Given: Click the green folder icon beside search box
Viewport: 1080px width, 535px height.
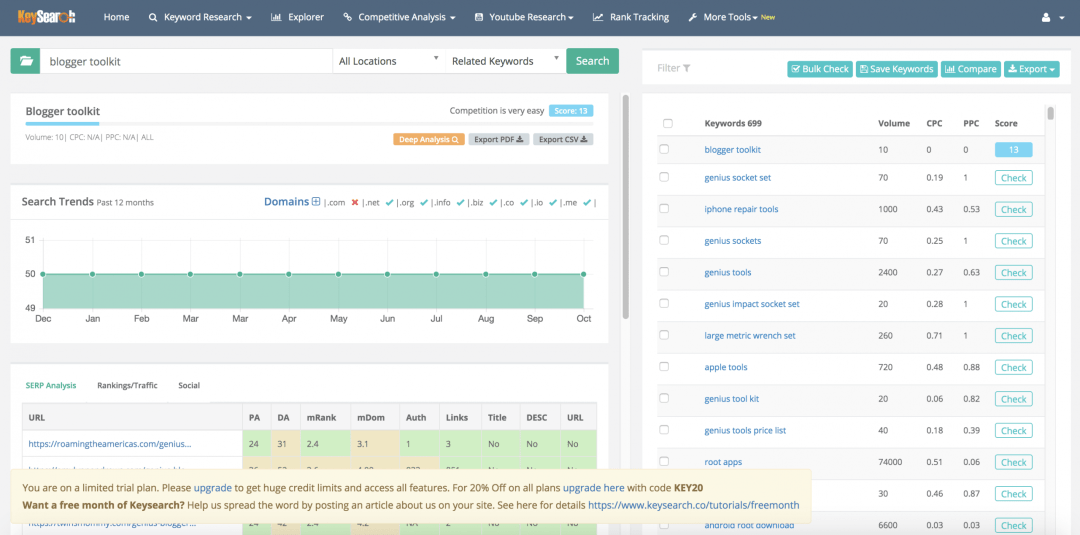Looking at the screenshot, I should click(x=25, y=61).
